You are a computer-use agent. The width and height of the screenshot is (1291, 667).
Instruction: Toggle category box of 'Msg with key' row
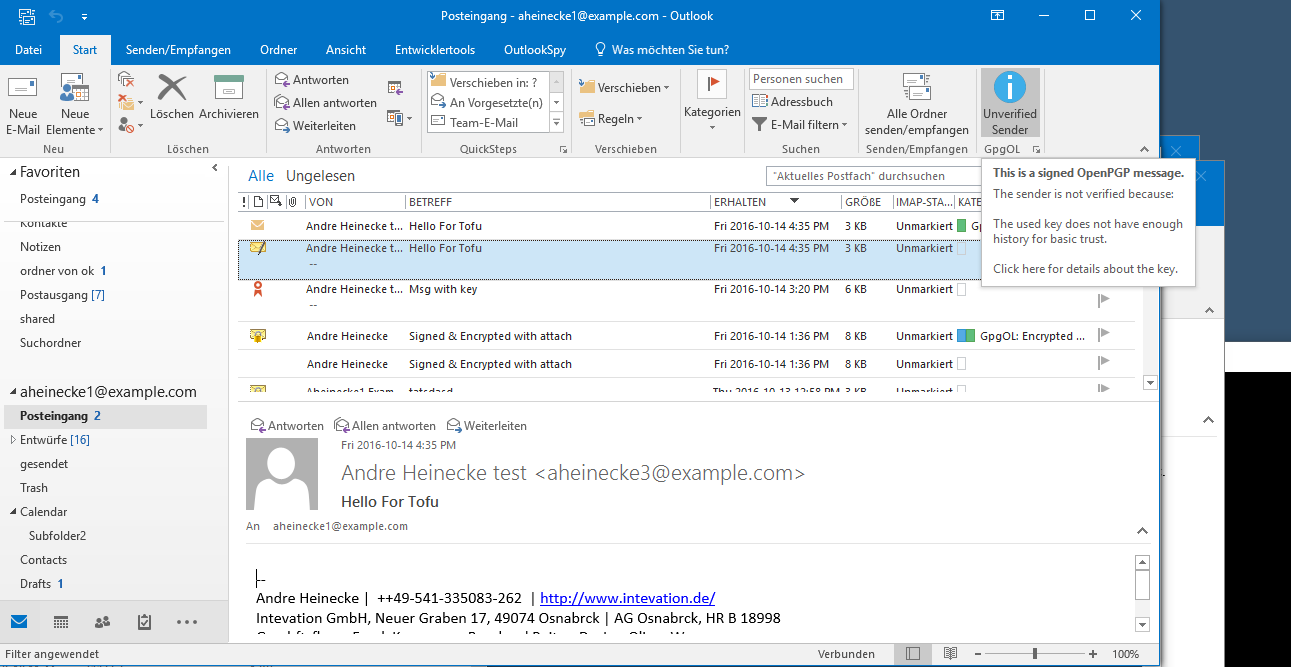962,290
